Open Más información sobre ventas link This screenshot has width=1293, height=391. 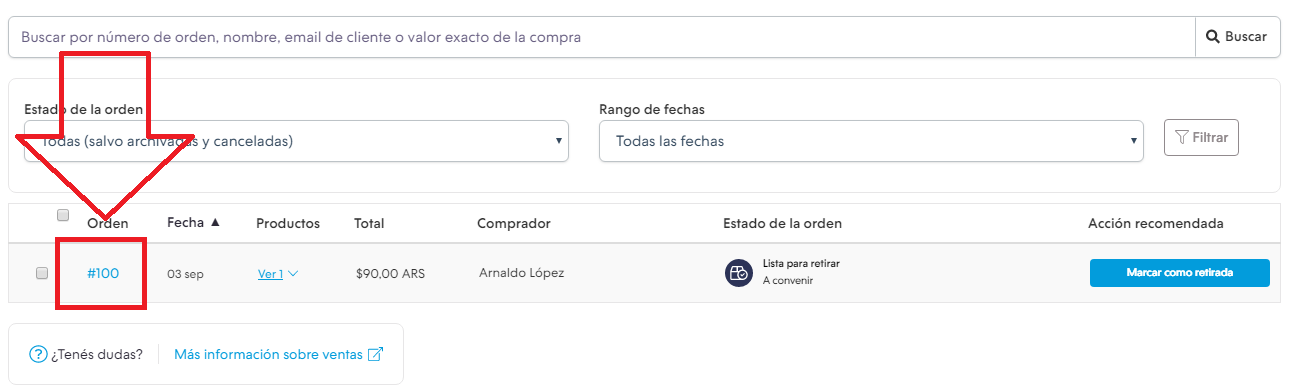pos(268,354)
